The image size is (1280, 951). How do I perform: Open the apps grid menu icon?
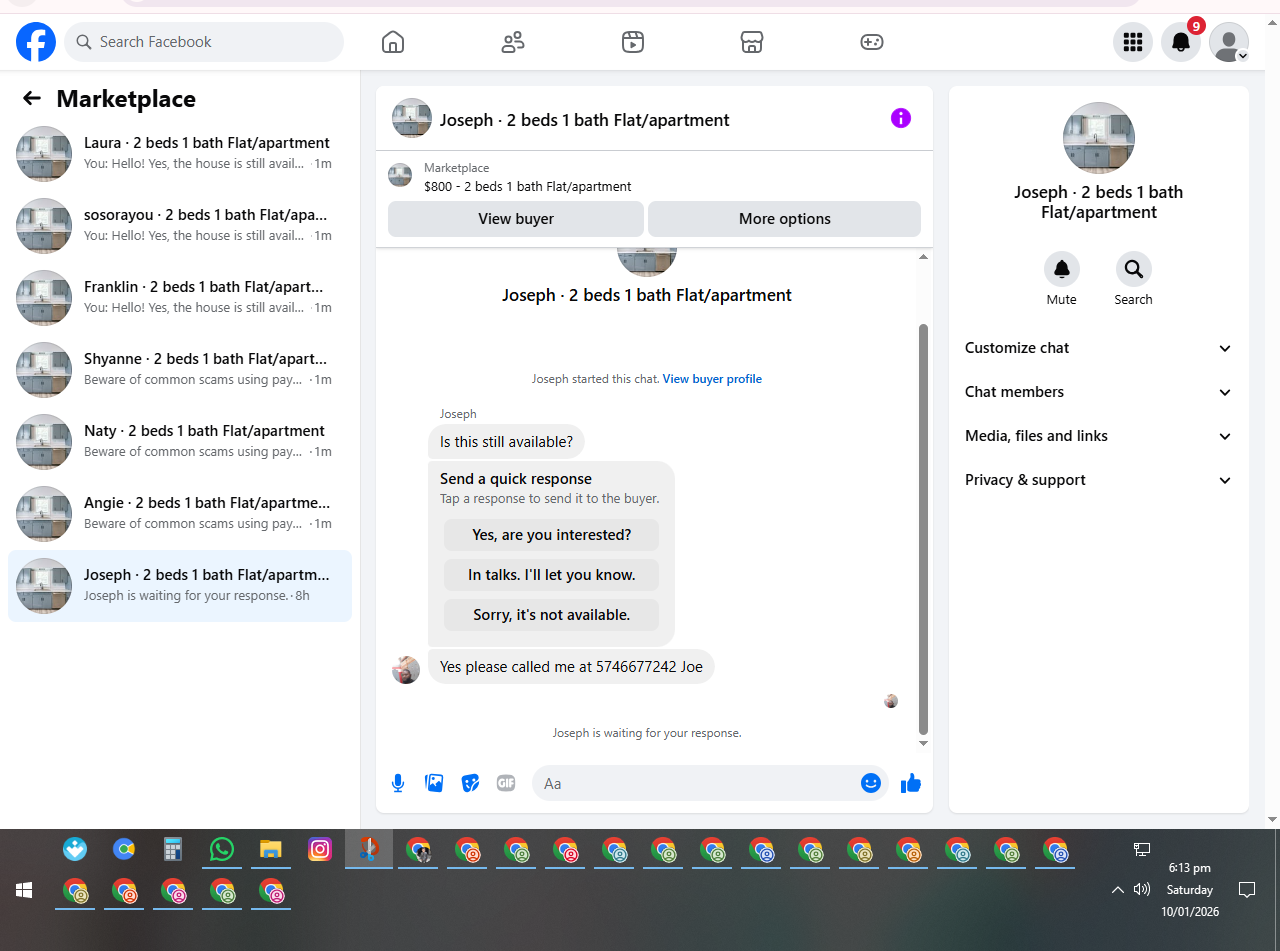[x=1133, y=42]
